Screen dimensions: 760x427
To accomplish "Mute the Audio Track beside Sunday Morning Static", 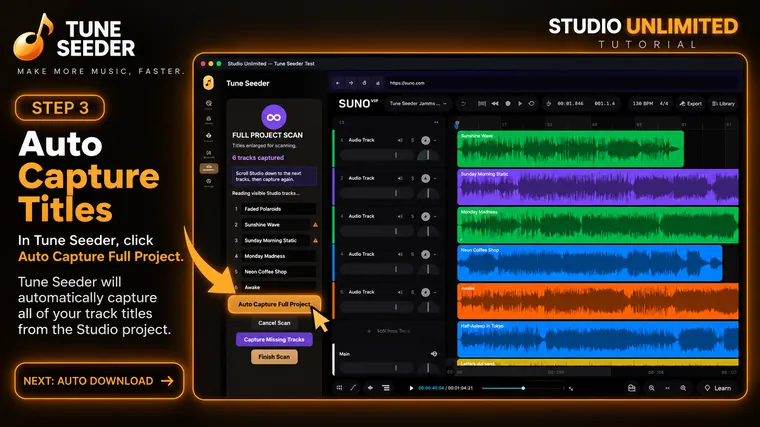I will pos(400,178).
